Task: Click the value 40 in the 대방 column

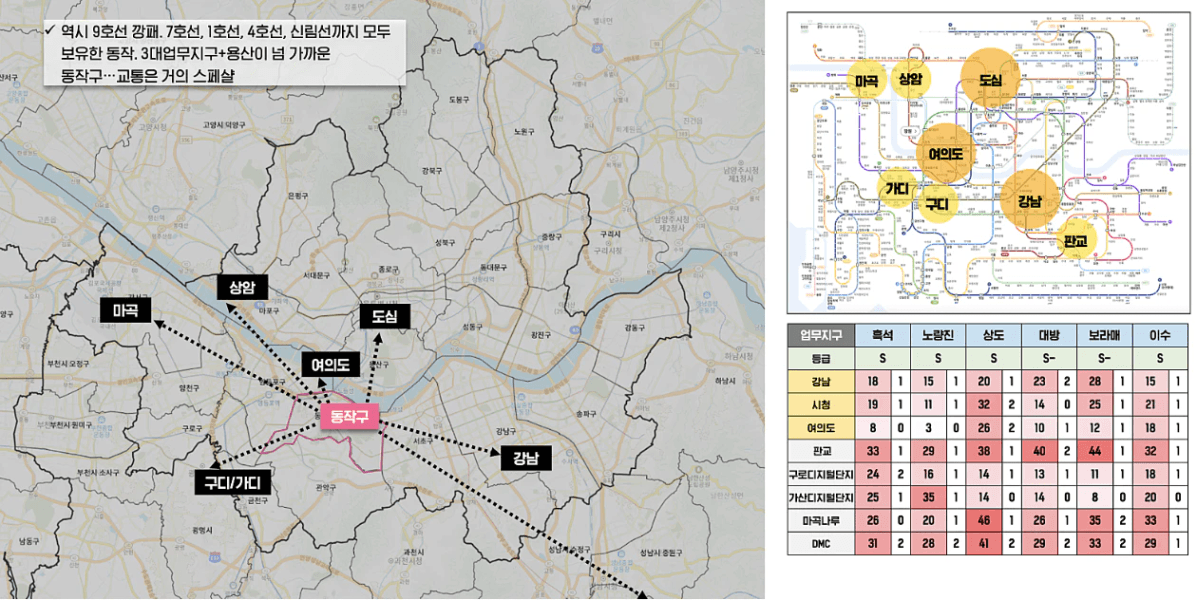Action: 1039,450
